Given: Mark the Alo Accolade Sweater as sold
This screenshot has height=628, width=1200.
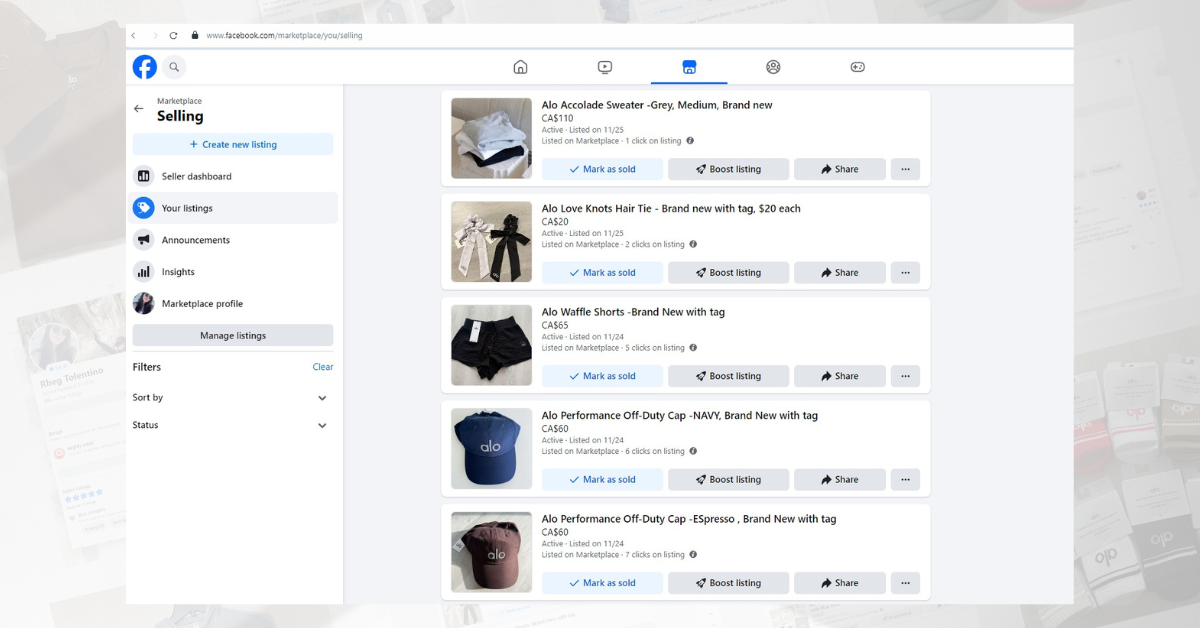Looking at the screenshot, I should point(602,169).
